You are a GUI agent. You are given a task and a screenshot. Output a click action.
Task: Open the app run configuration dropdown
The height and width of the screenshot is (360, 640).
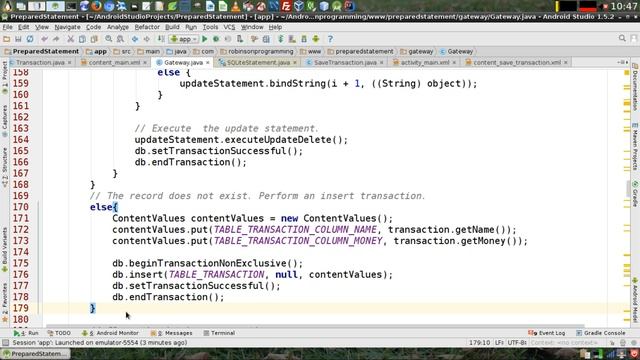coord(184,39)
